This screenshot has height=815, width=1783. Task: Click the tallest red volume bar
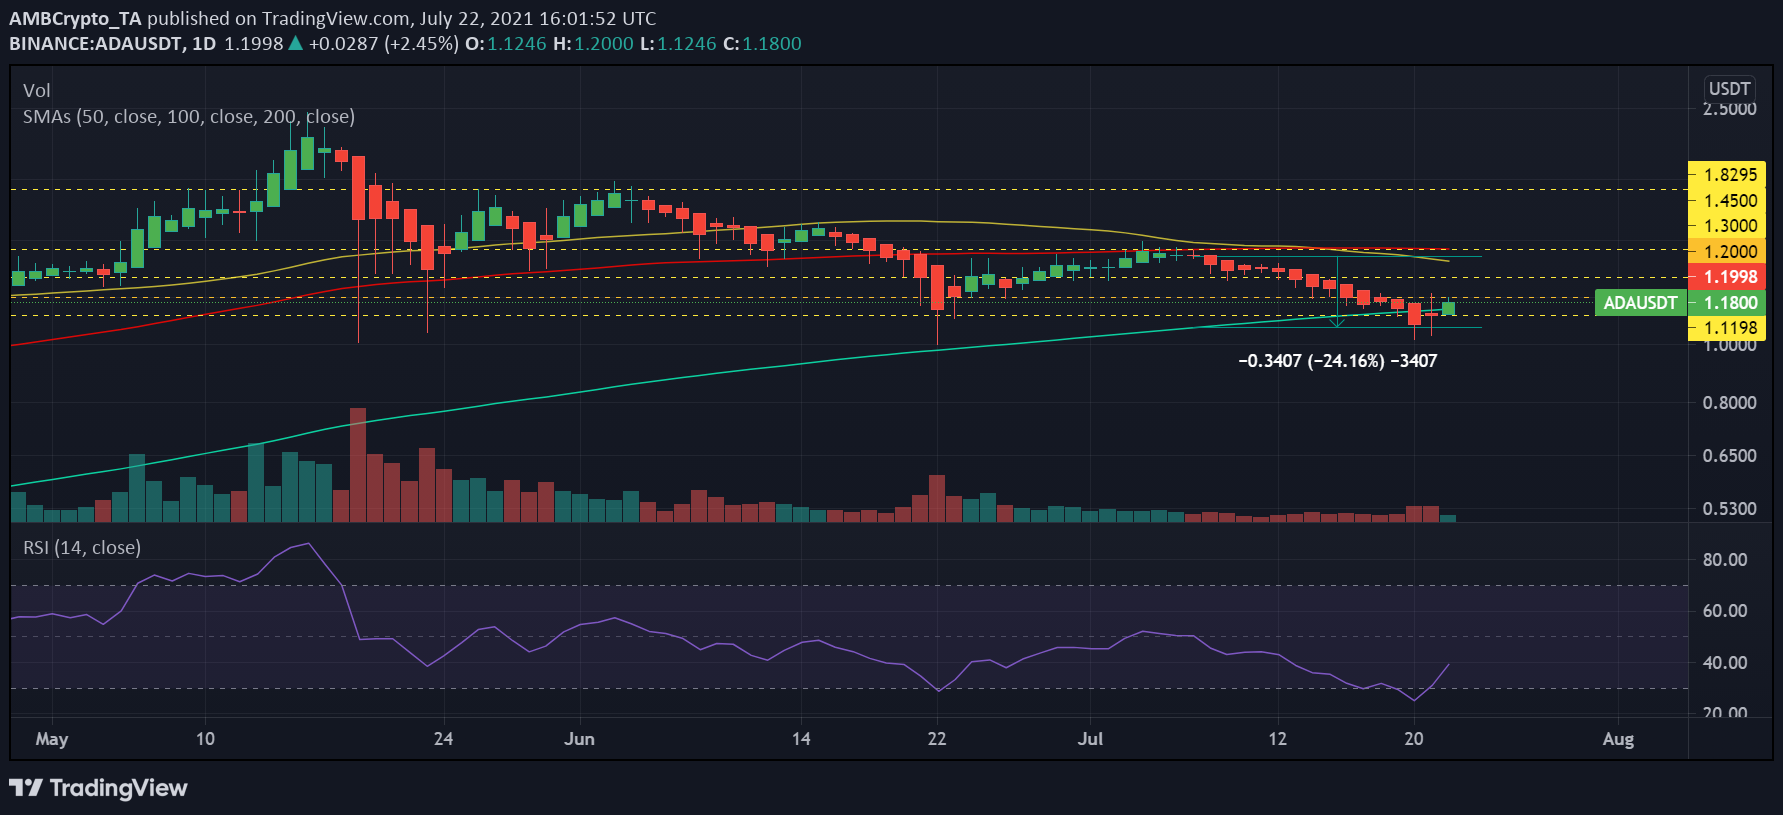tap(358, 465)
